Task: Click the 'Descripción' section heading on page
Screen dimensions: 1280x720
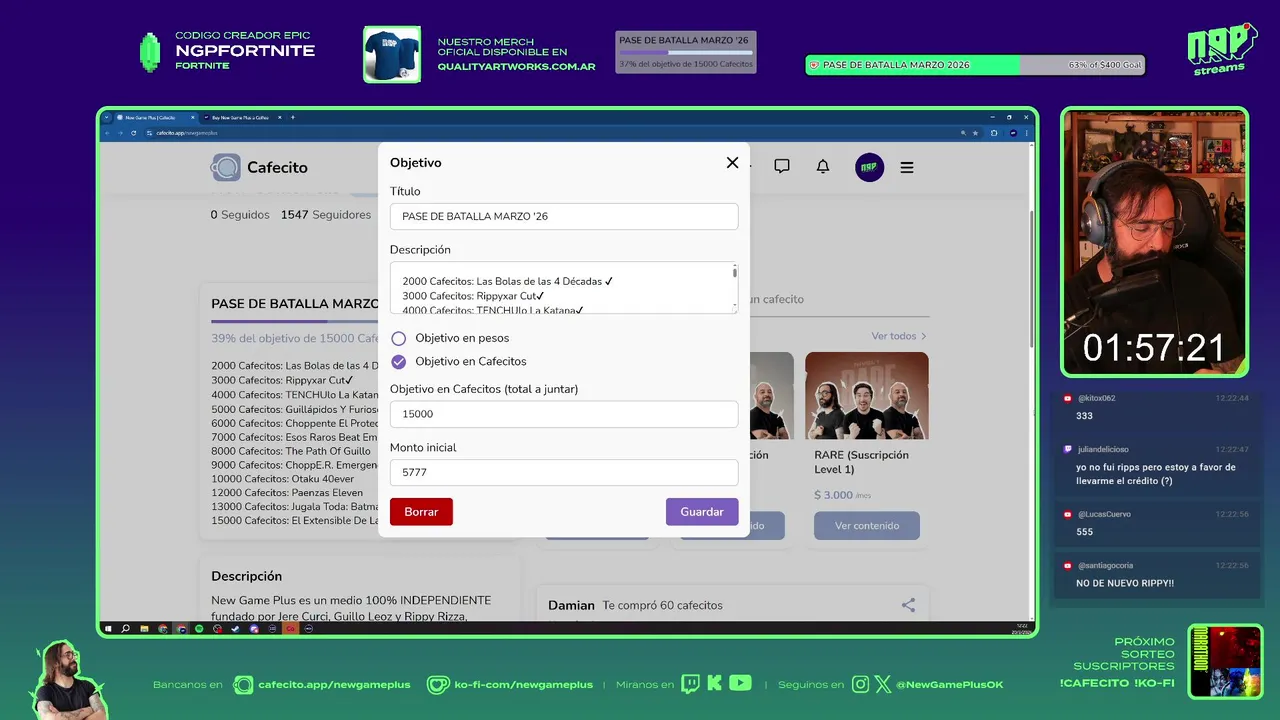Action: click(246, 576)
